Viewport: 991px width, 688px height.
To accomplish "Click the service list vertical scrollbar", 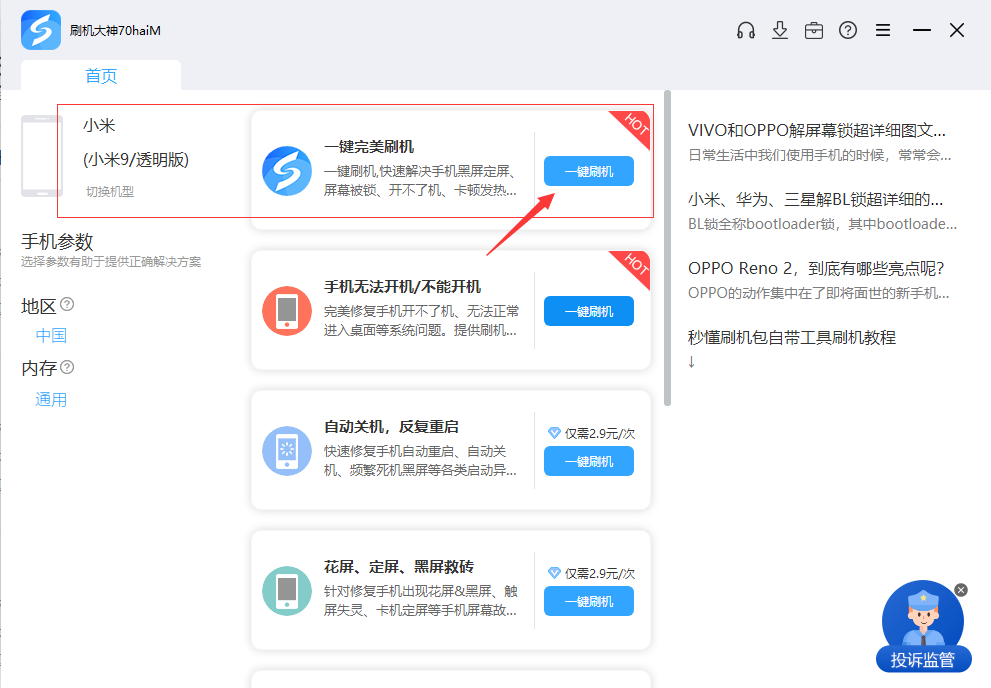I will point(667,248).
